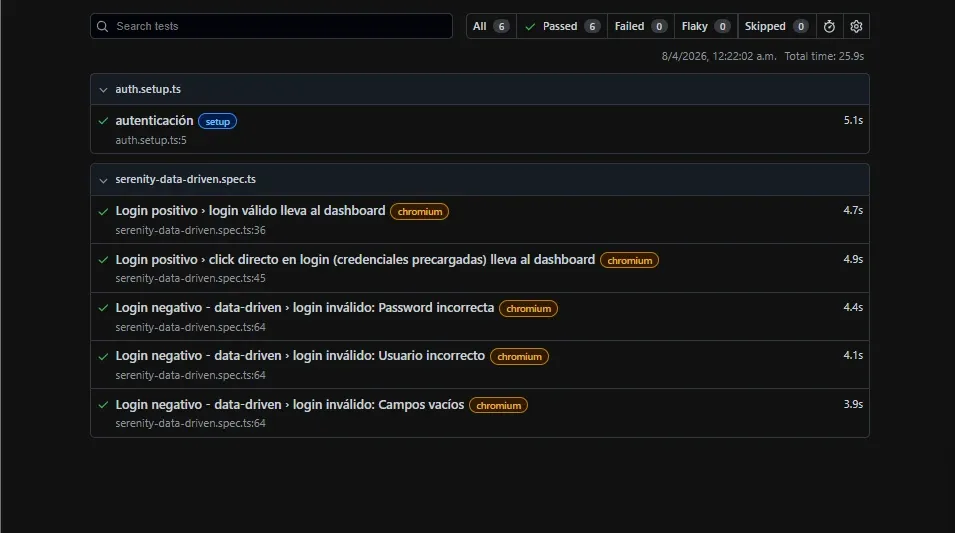Screen dimensions: 955x533
Task: Click checkmark beside Usuario incorrecto test
Action: [x=103, y=356]
